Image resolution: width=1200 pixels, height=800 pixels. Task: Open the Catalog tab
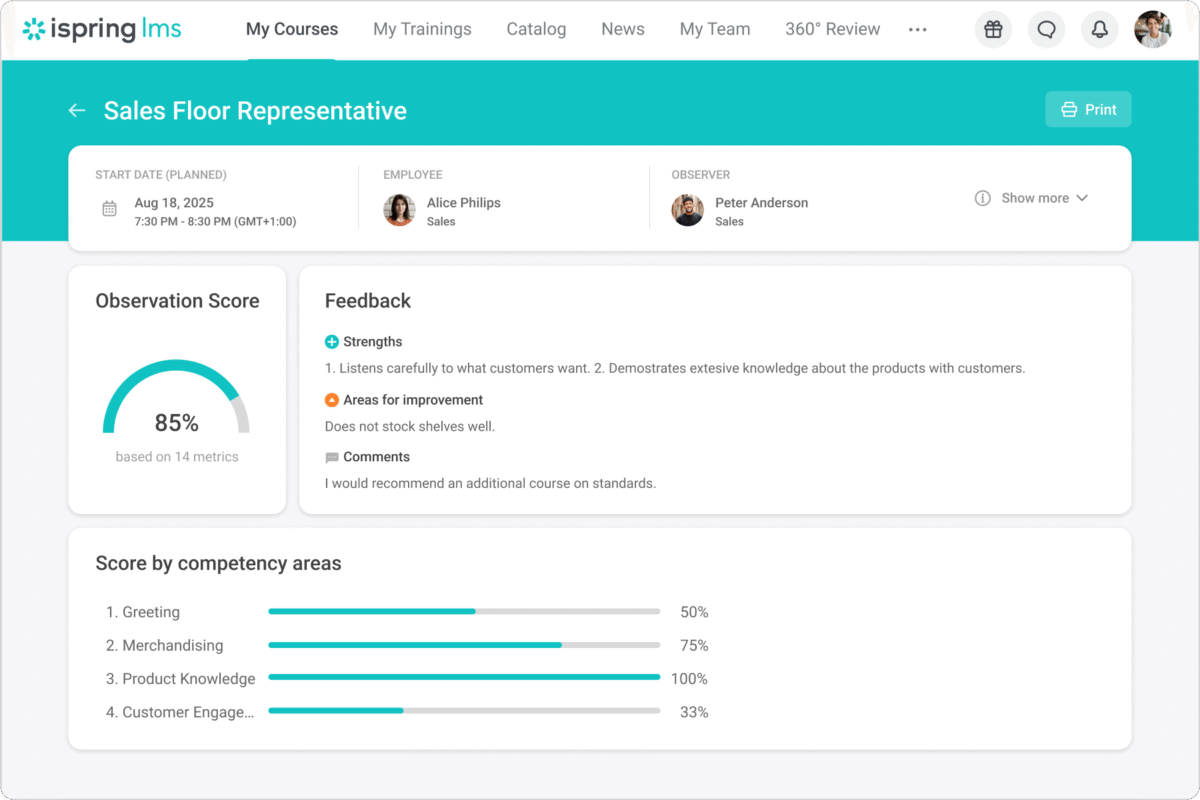click(x=536, y=29)
